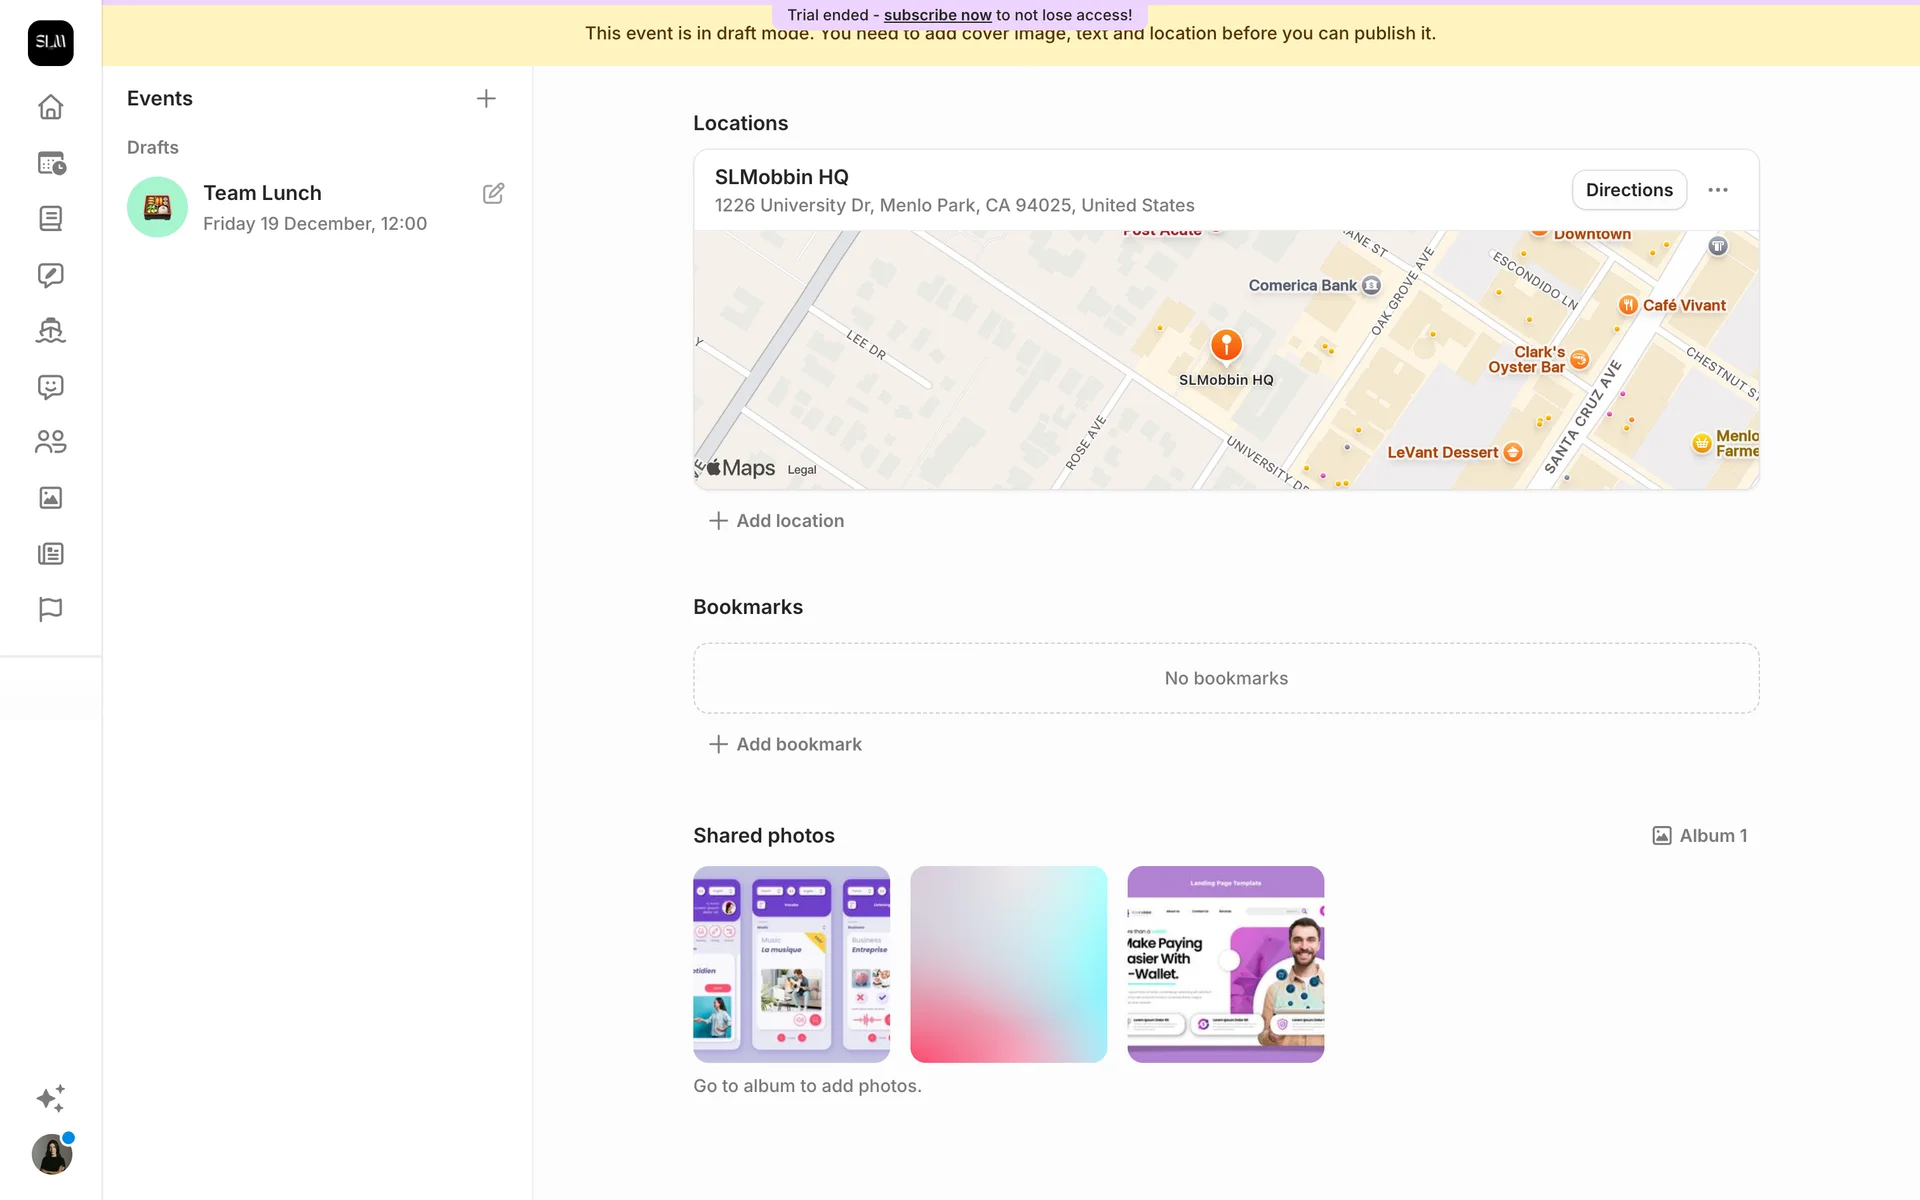Image resolution: width=1920 pixels, height=1200 pixels.
Task: Click the subscribe now link
Action: 937,15
